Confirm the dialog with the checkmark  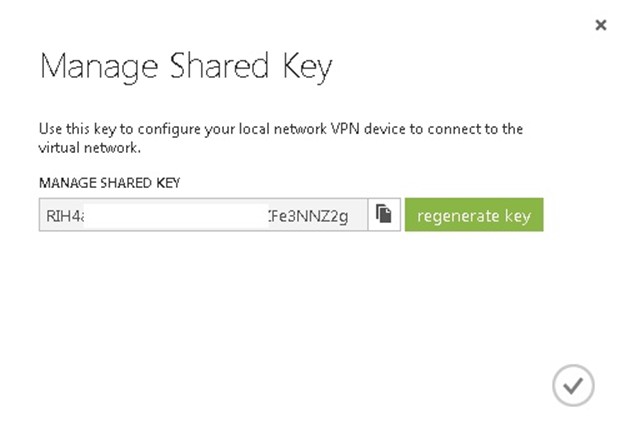click(x=573, y=385)
